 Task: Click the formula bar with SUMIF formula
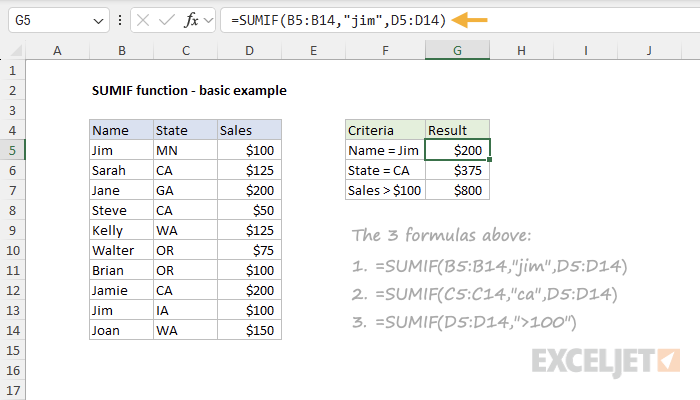click(x=460, y=20)
